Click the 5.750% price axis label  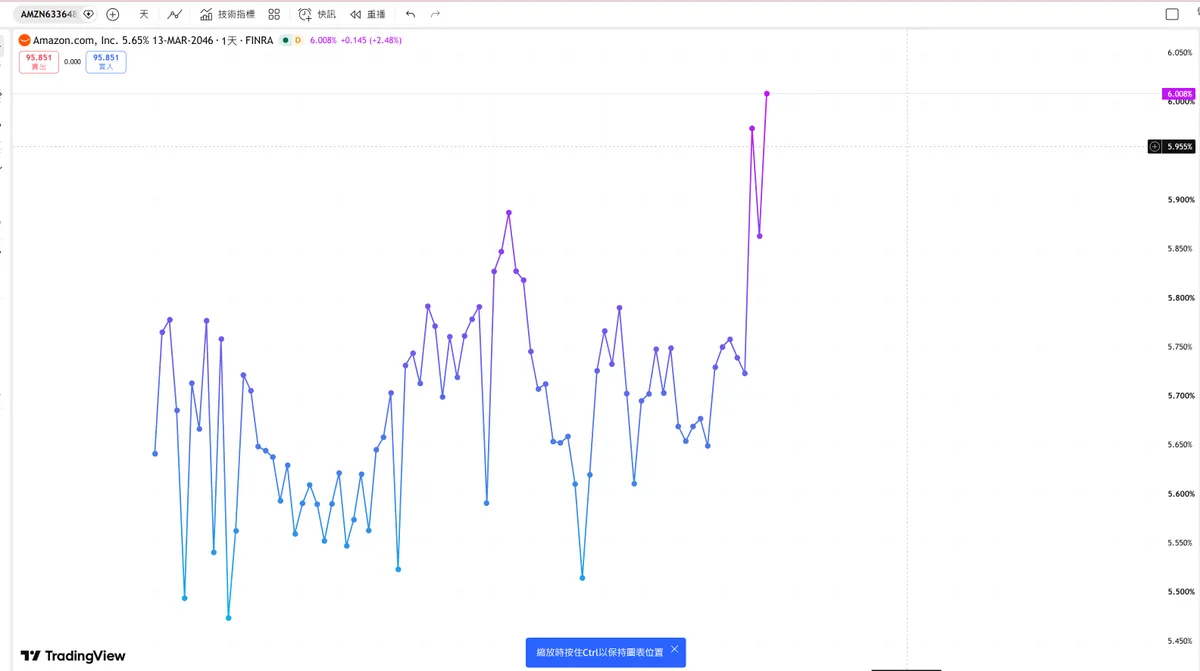(1181, 347)
